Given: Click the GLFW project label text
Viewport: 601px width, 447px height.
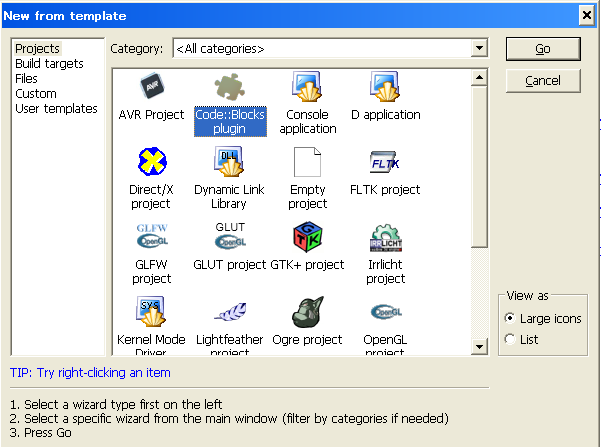Looking at the screenshot, I should coord(151,271).
